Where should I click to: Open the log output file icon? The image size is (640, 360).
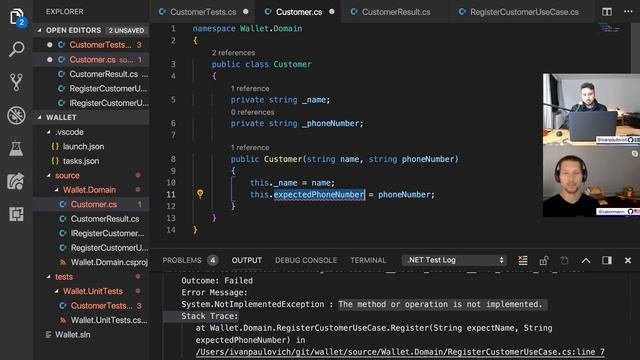tap(564, 260)
